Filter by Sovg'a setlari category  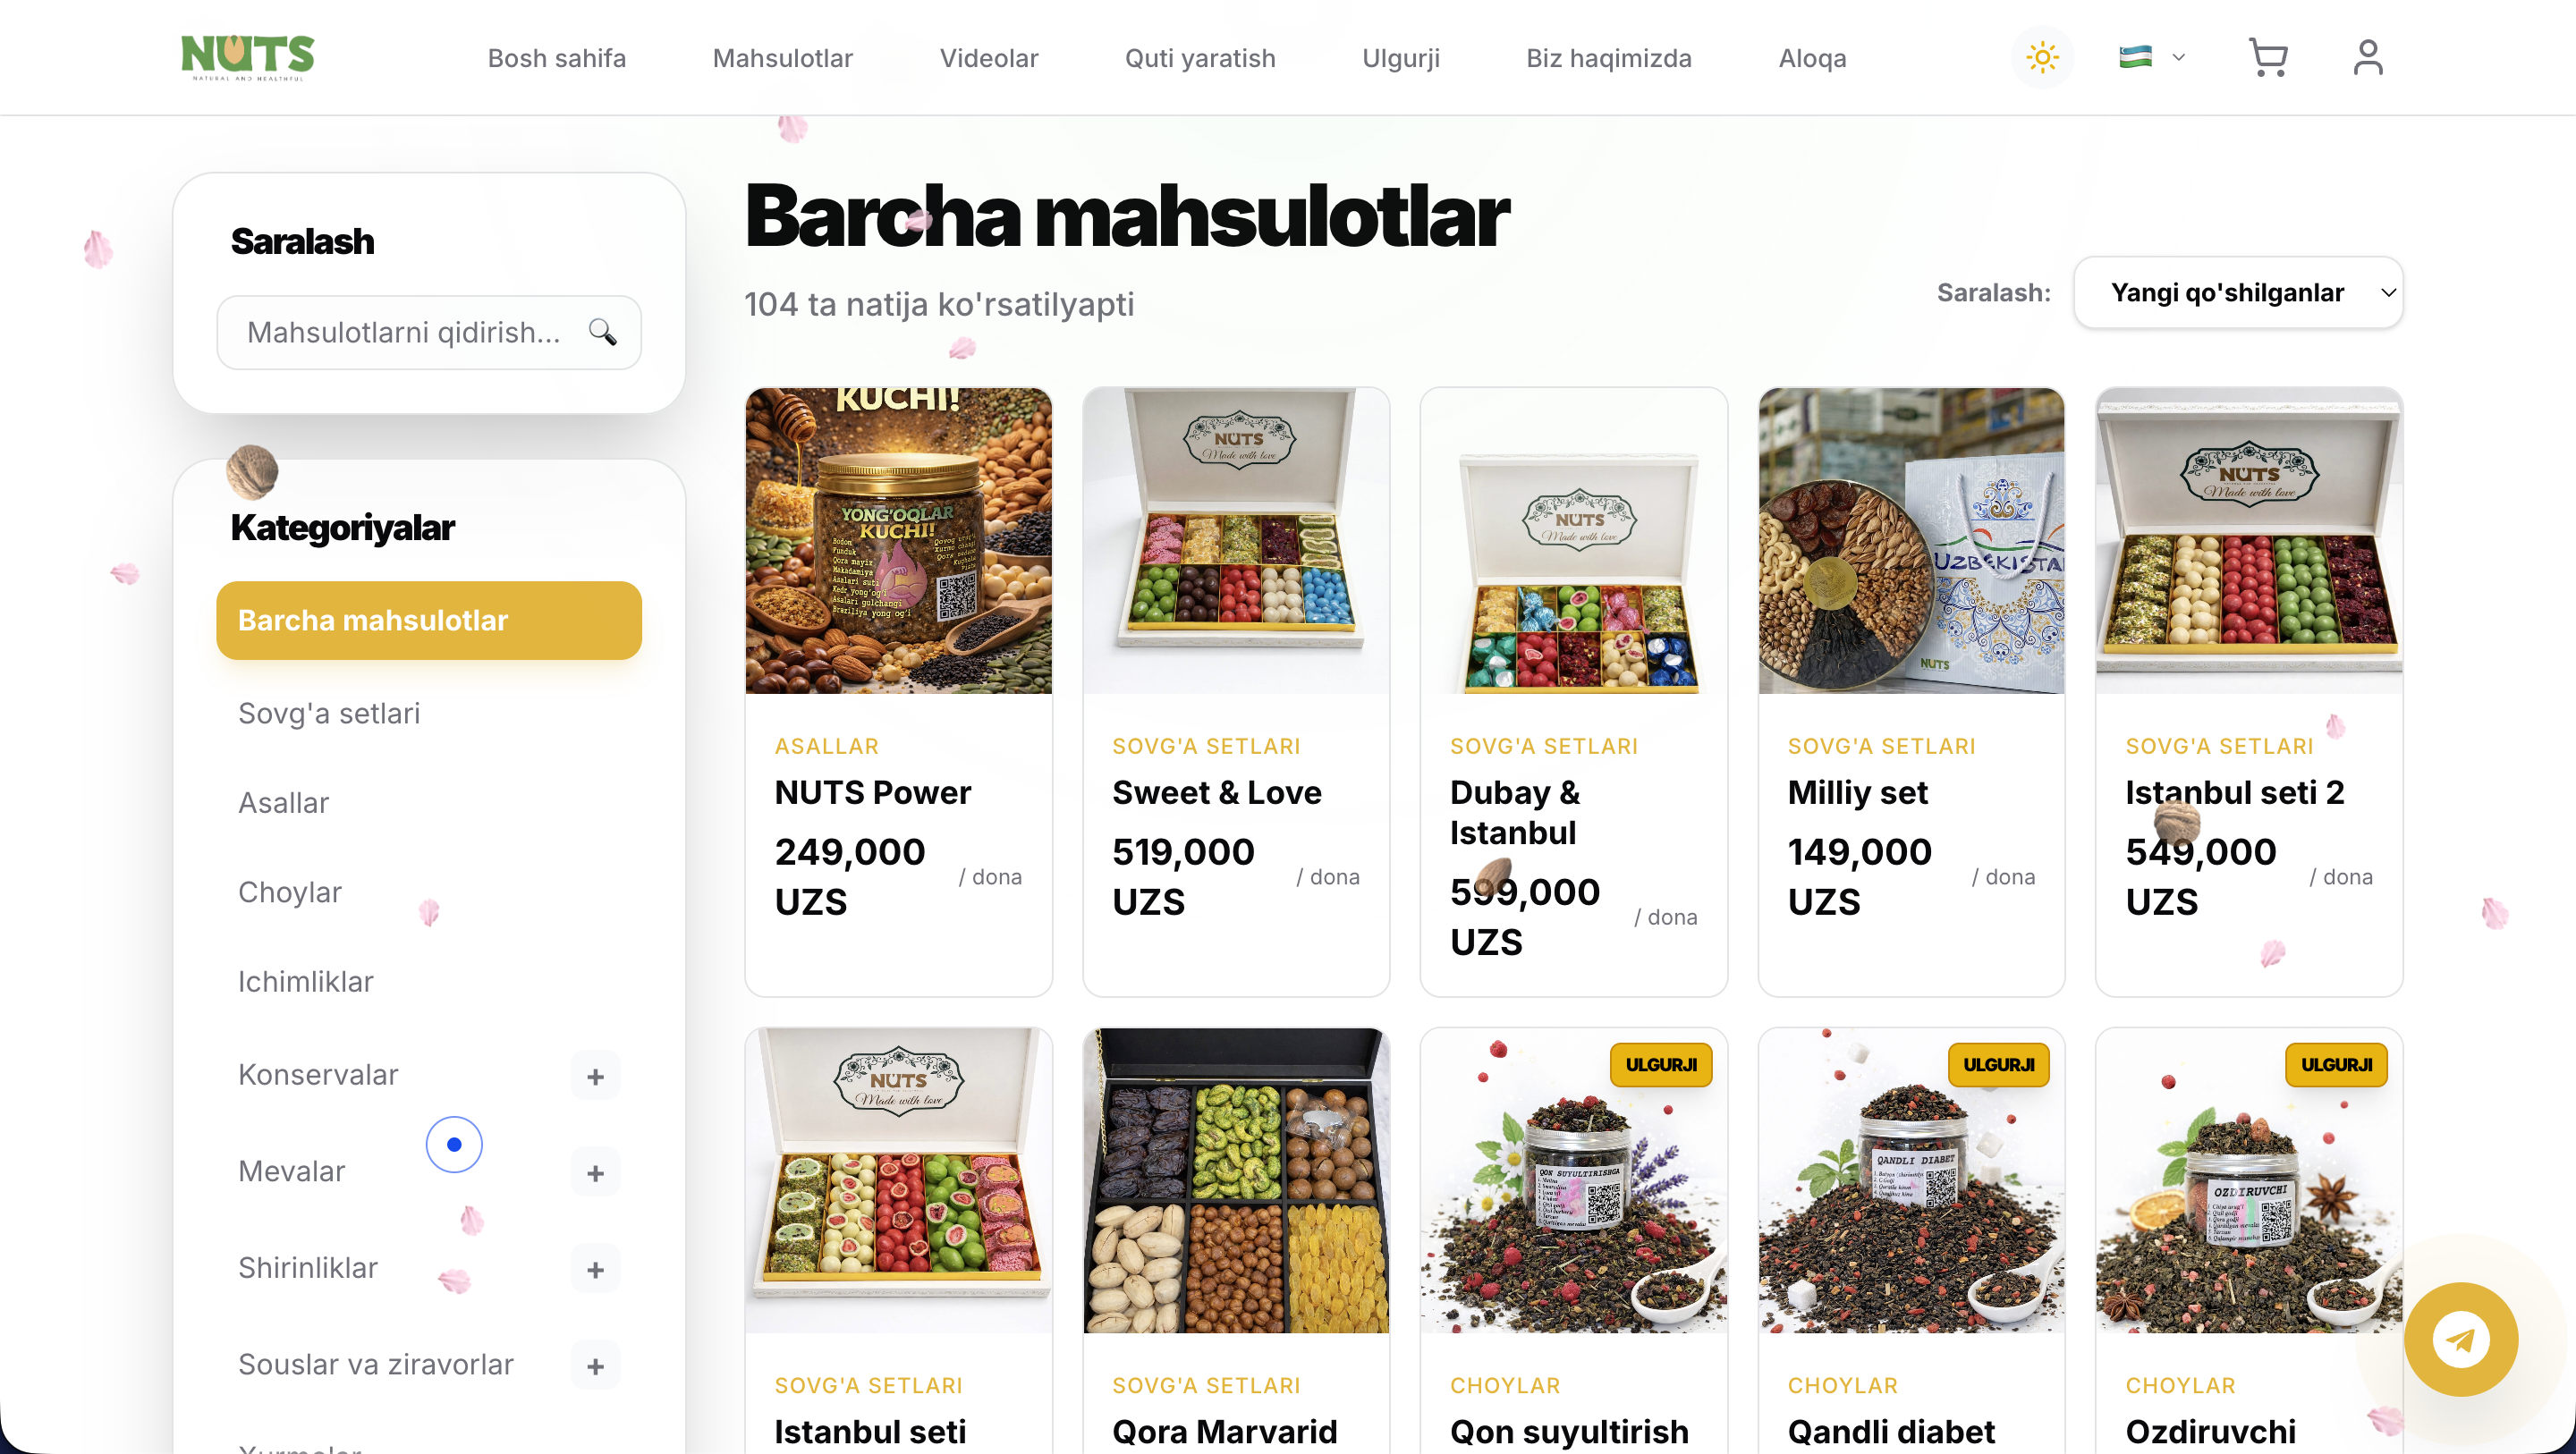[x=329, y=713]
